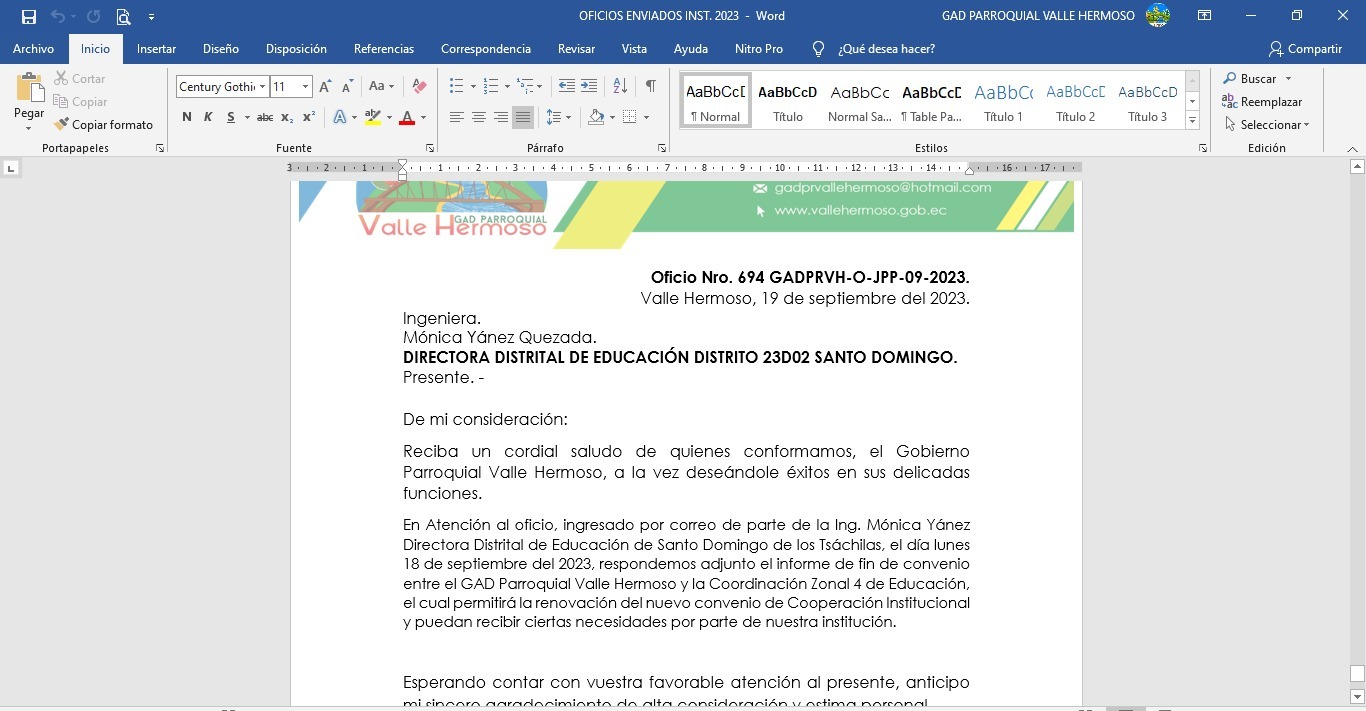
Task: Apply the yellow text highlight color
Action: click(x=372, y=118)
